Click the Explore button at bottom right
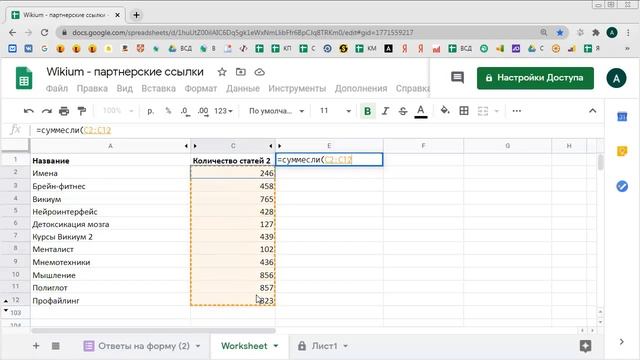The width and height of the screenshot is (640, 360). click(x=585, y=346)
